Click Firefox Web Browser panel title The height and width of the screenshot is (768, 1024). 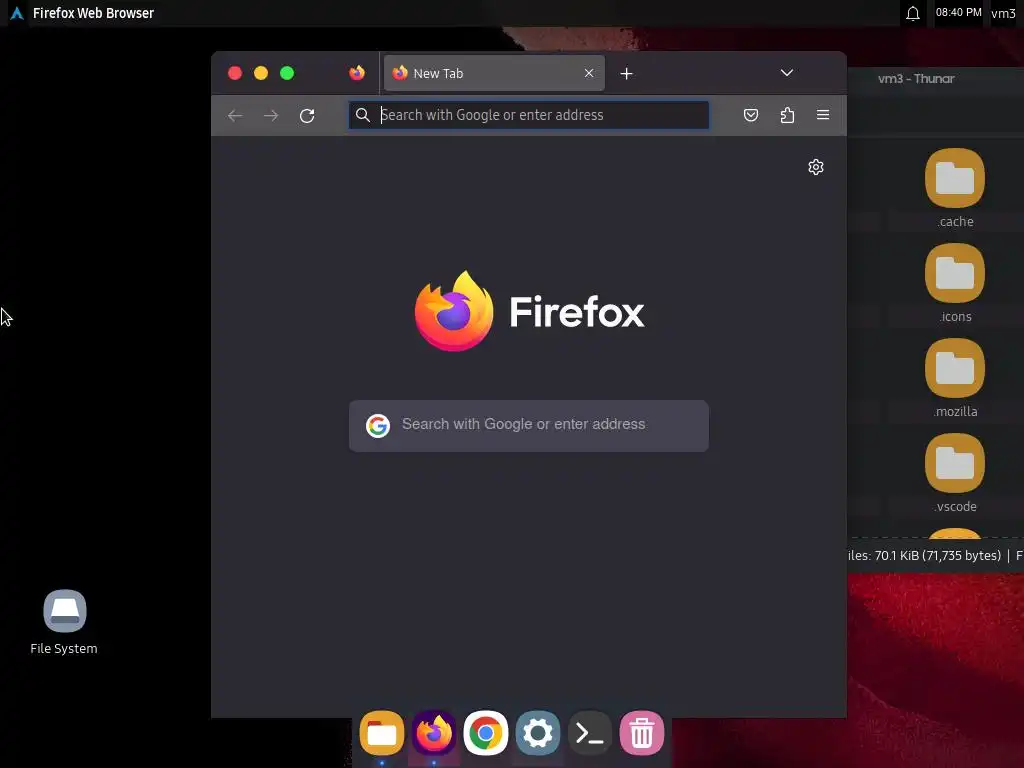pyautogui.click(x=93, y=13)
